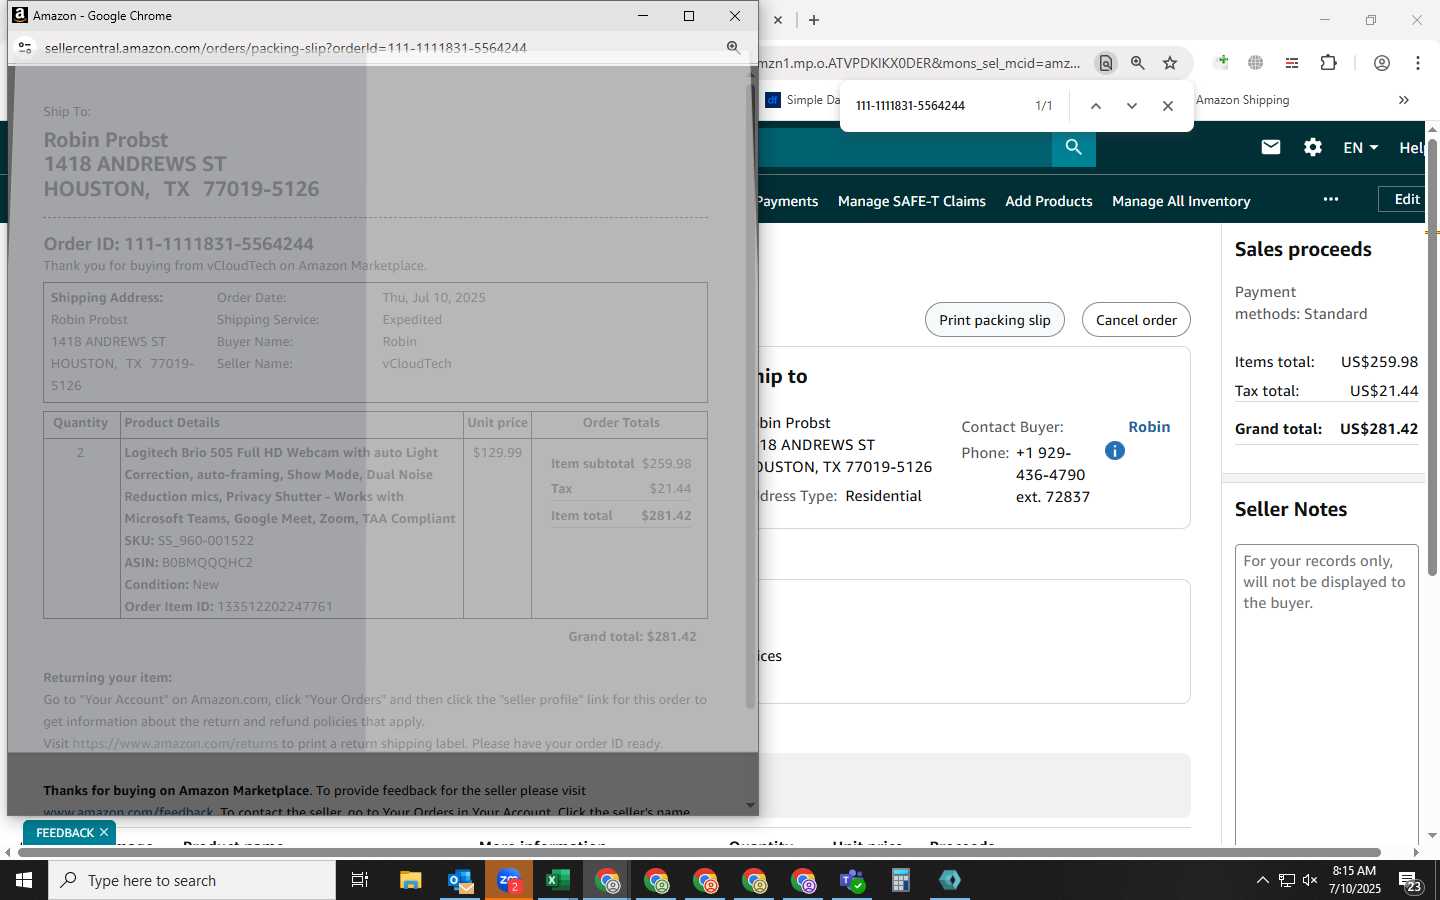The image size is (1440, 900).
Task: Open the Help link in Seller Central header
Action: pyautogui.click(x=1411, y=147)
